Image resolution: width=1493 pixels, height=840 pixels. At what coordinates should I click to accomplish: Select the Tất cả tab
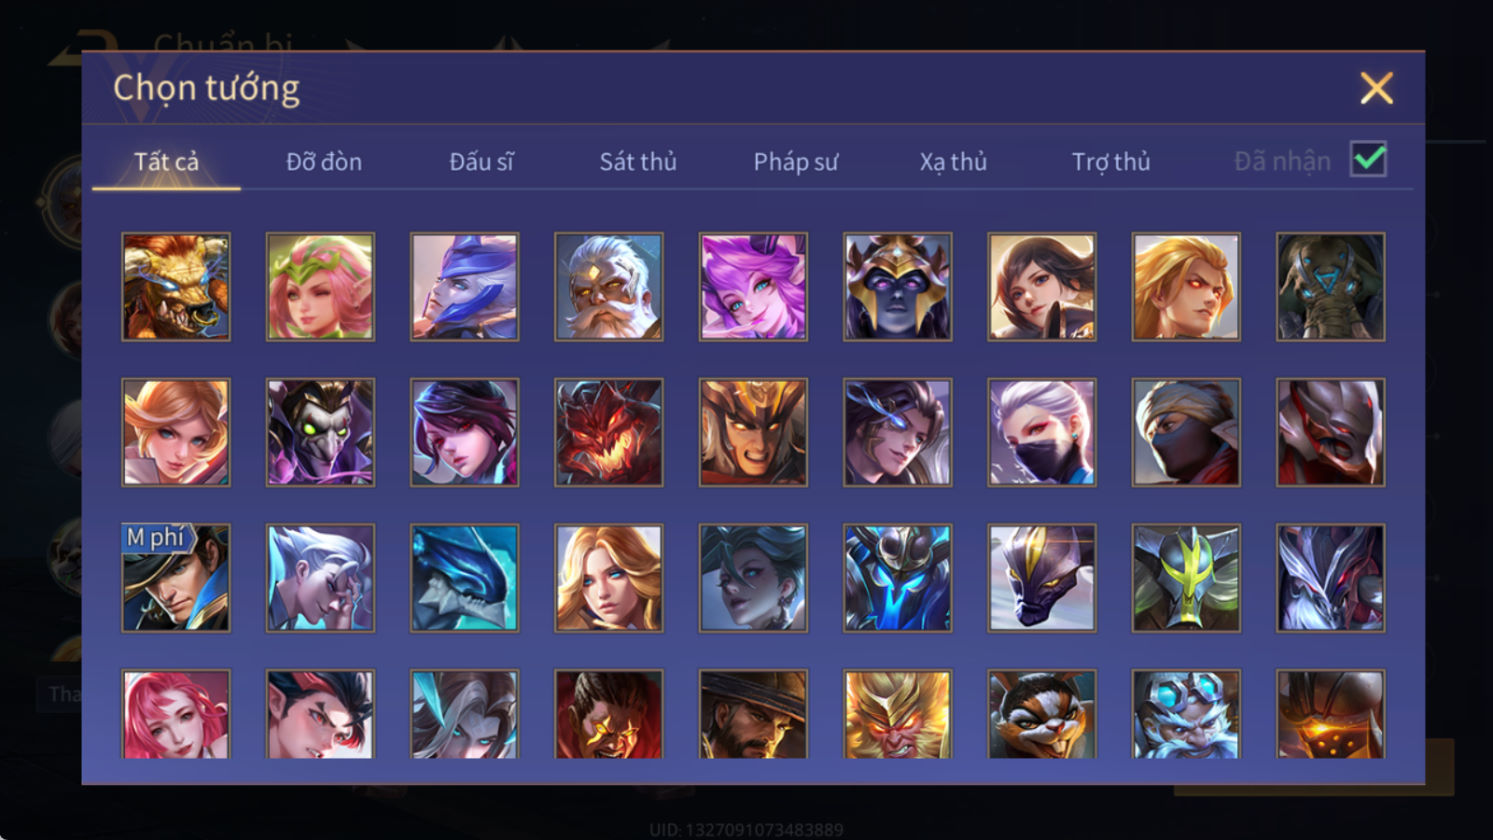coord(166,161)
